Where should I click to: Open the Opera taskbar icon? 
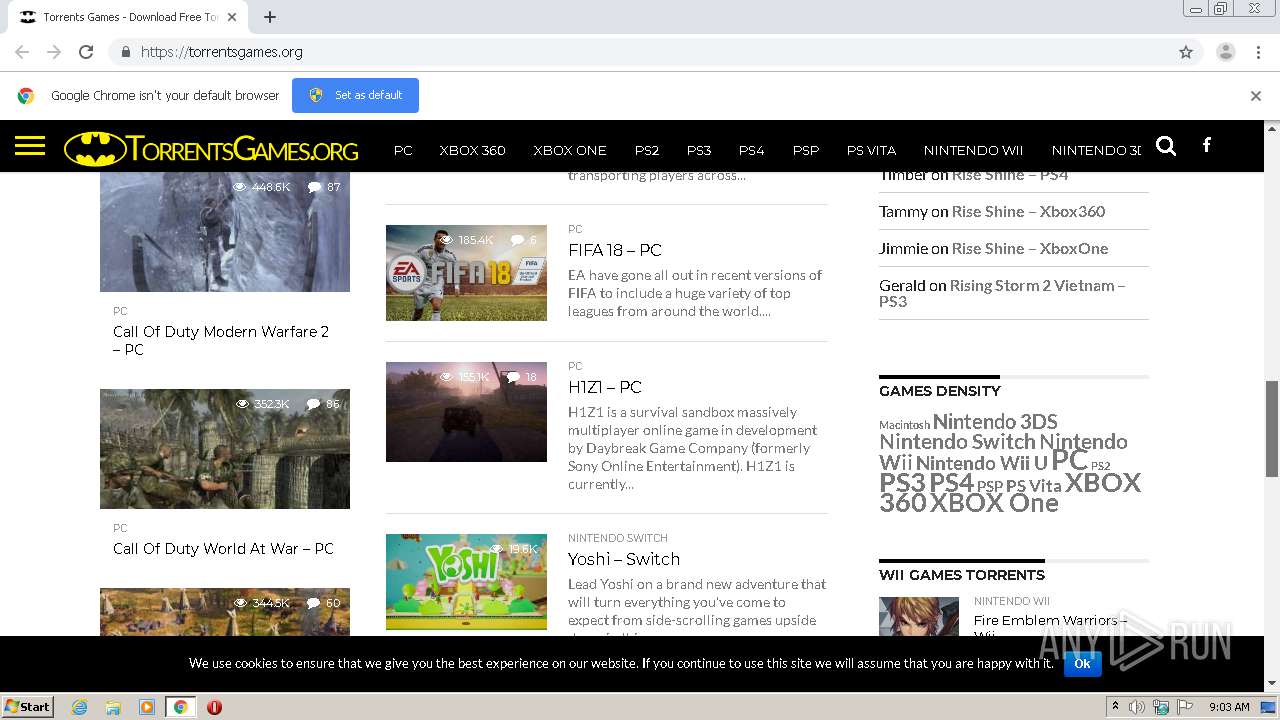click(x=214, y=707)
